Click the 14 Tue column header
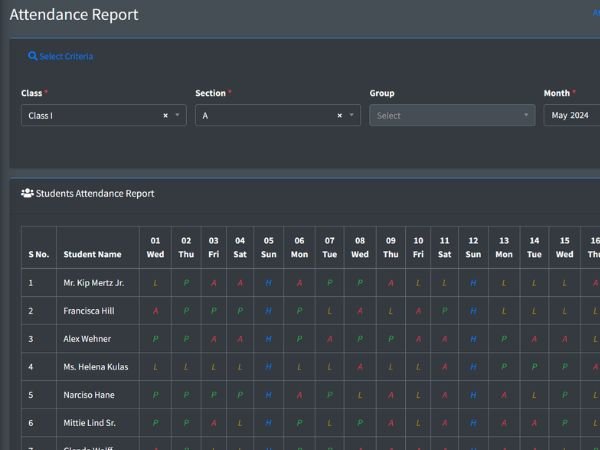The image size is (600, 450). click(534, 247)
